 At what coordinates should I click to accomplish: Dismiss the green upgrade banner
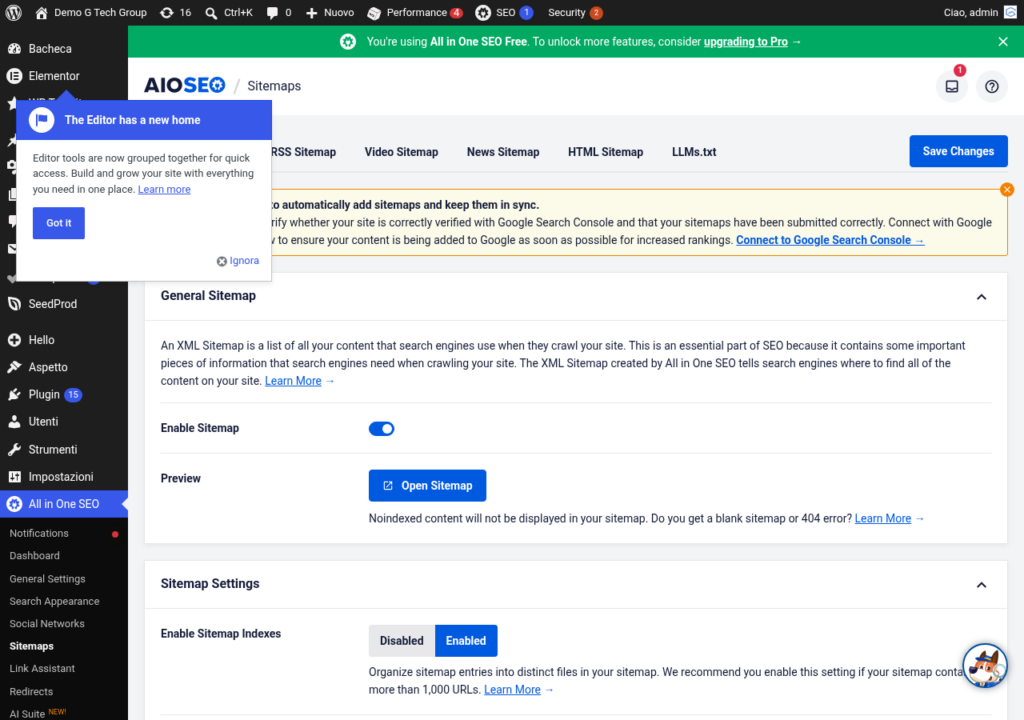[x=1003, y=42]
